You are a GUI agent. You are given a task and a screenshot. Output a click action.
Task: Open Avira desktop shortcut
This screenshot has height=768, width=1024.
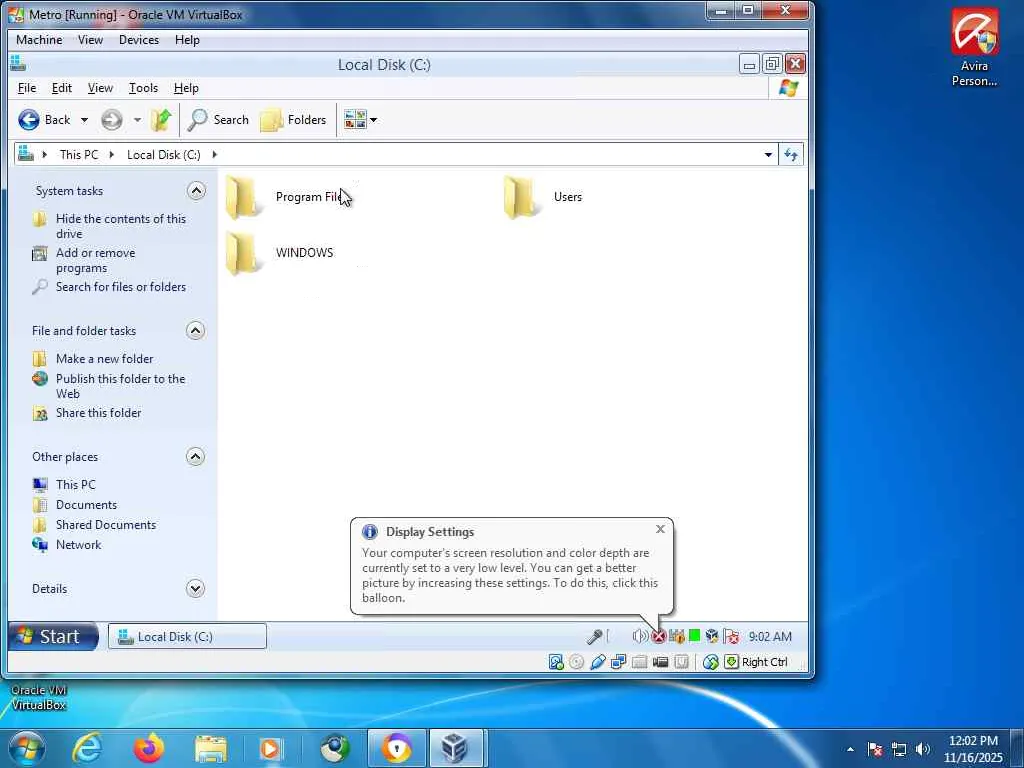coord(974,47)
